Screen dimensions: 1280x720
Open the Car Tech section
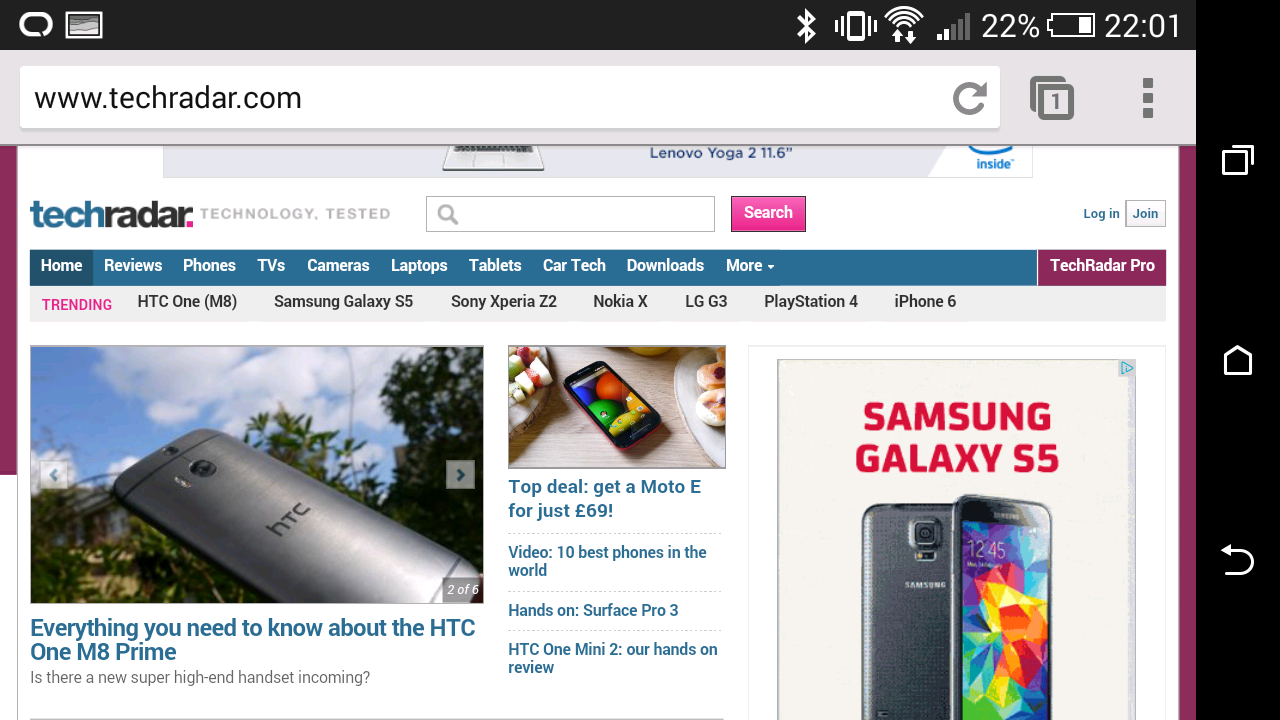574,266
